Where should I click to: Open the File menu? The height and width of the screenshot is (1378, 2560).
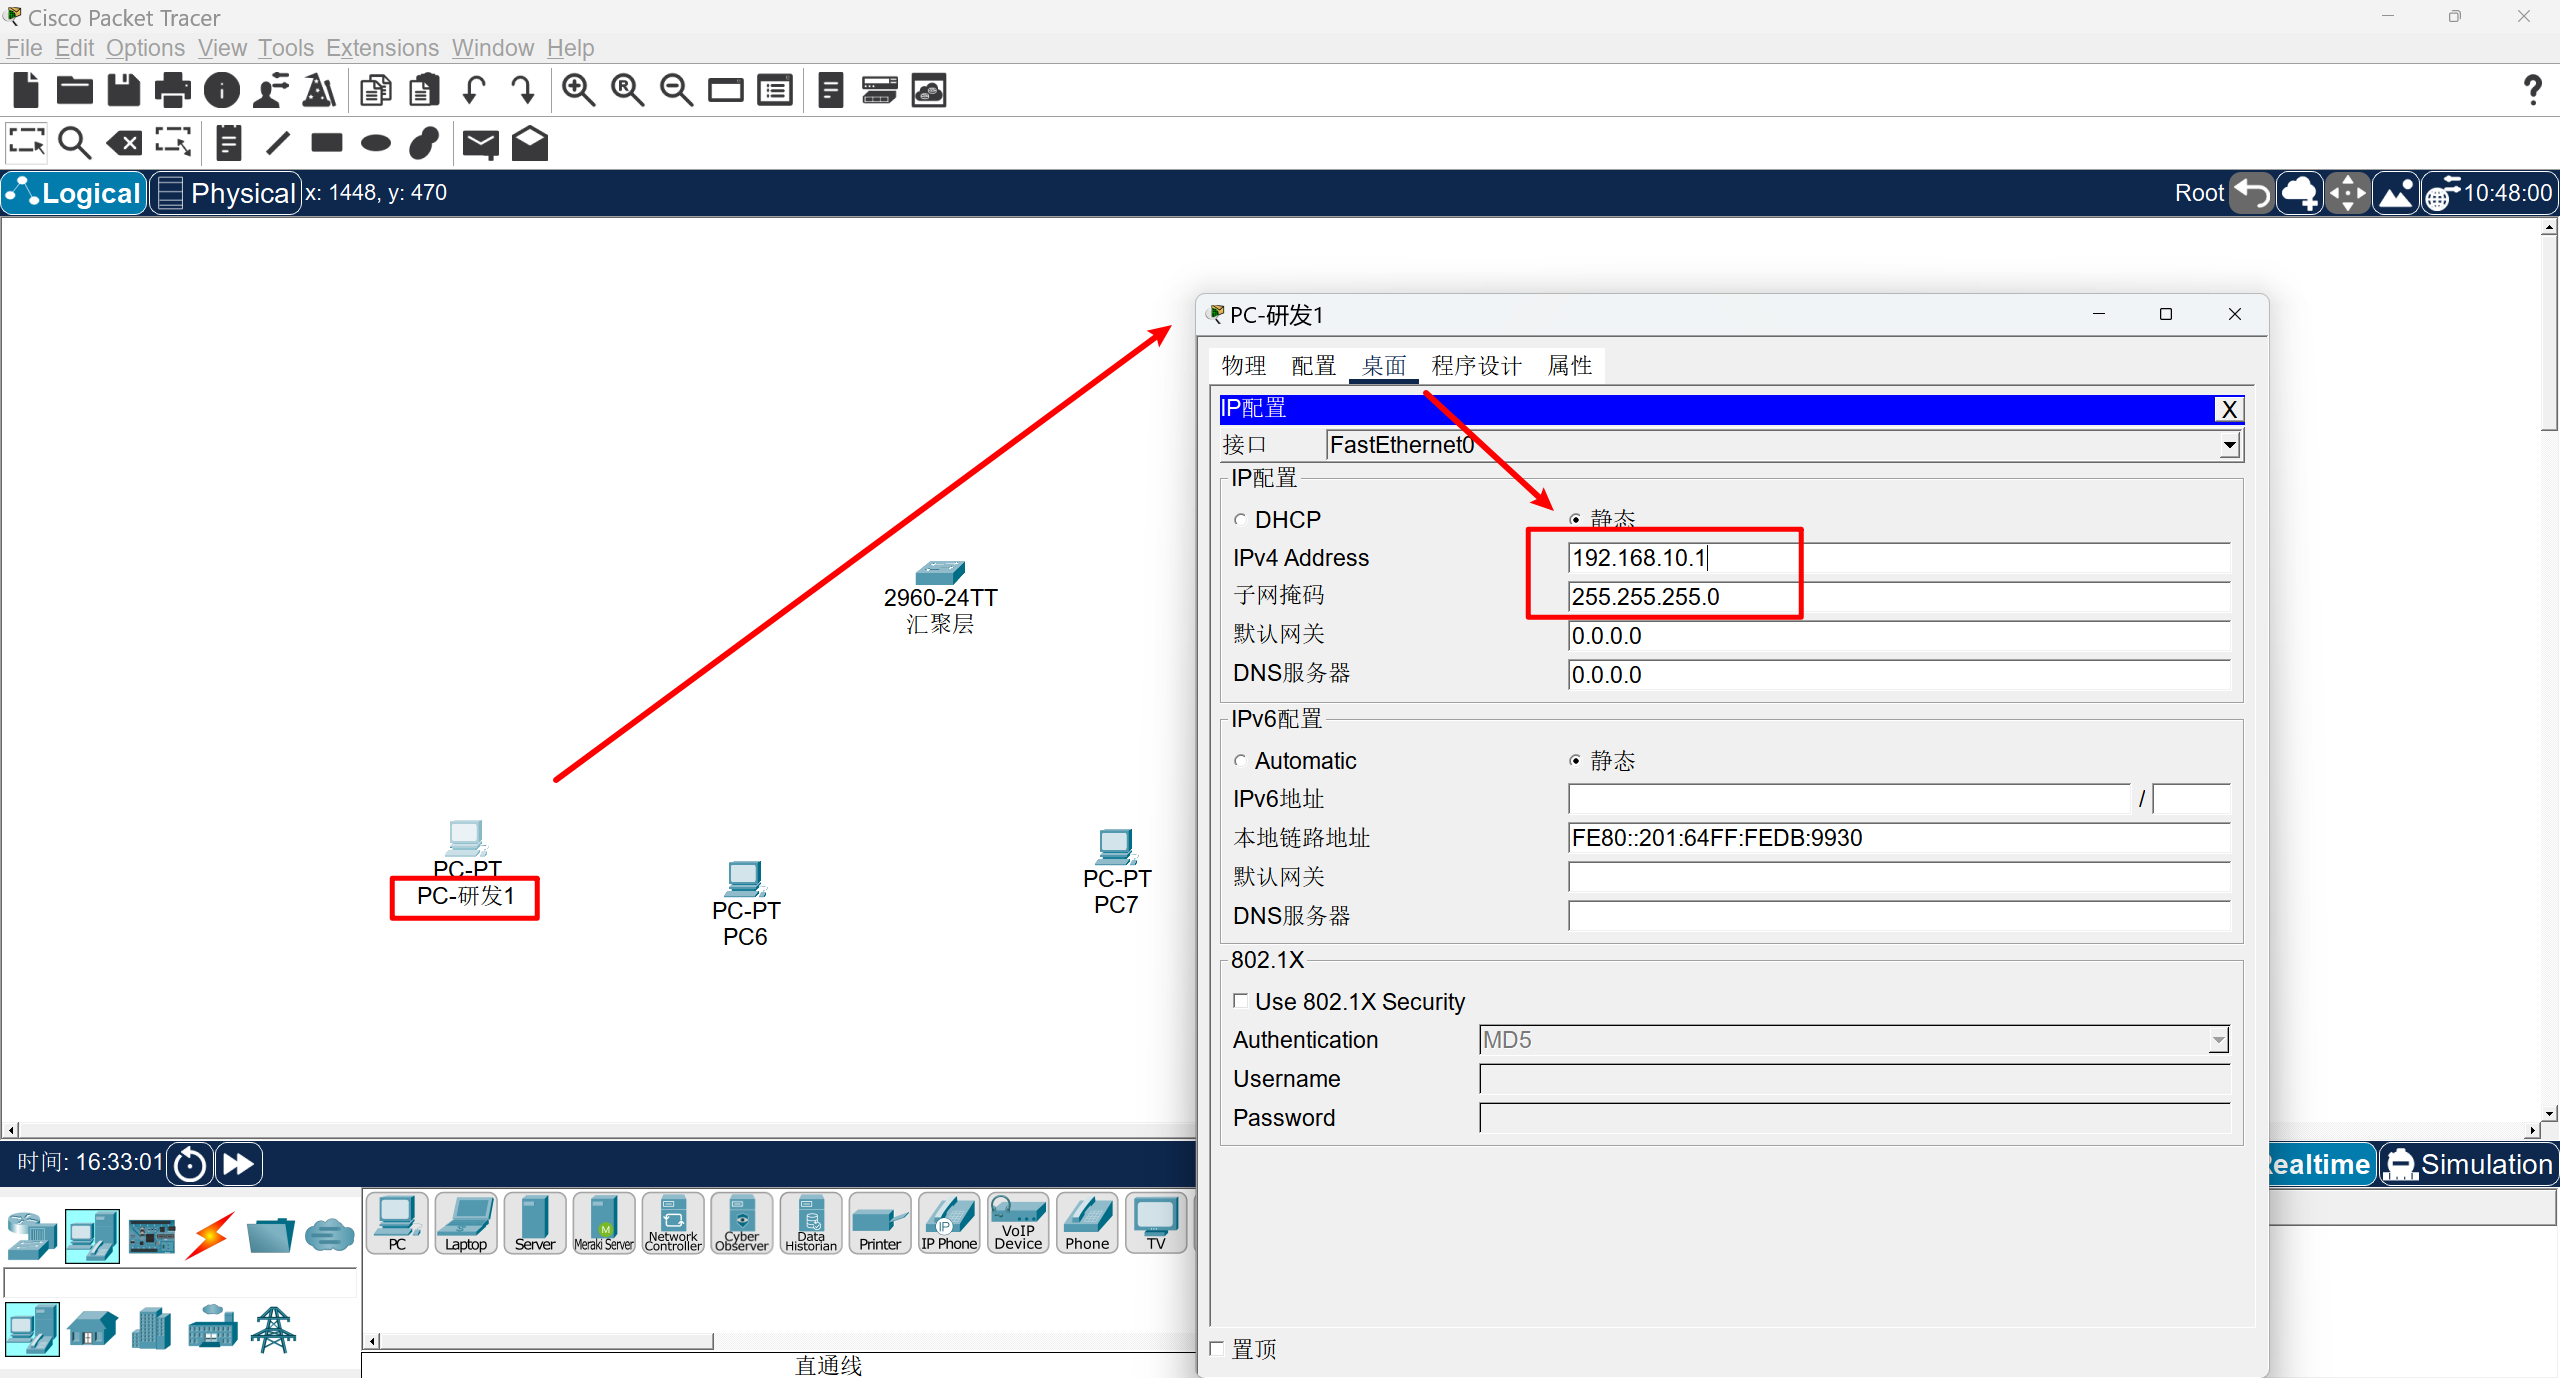[24, 48]
